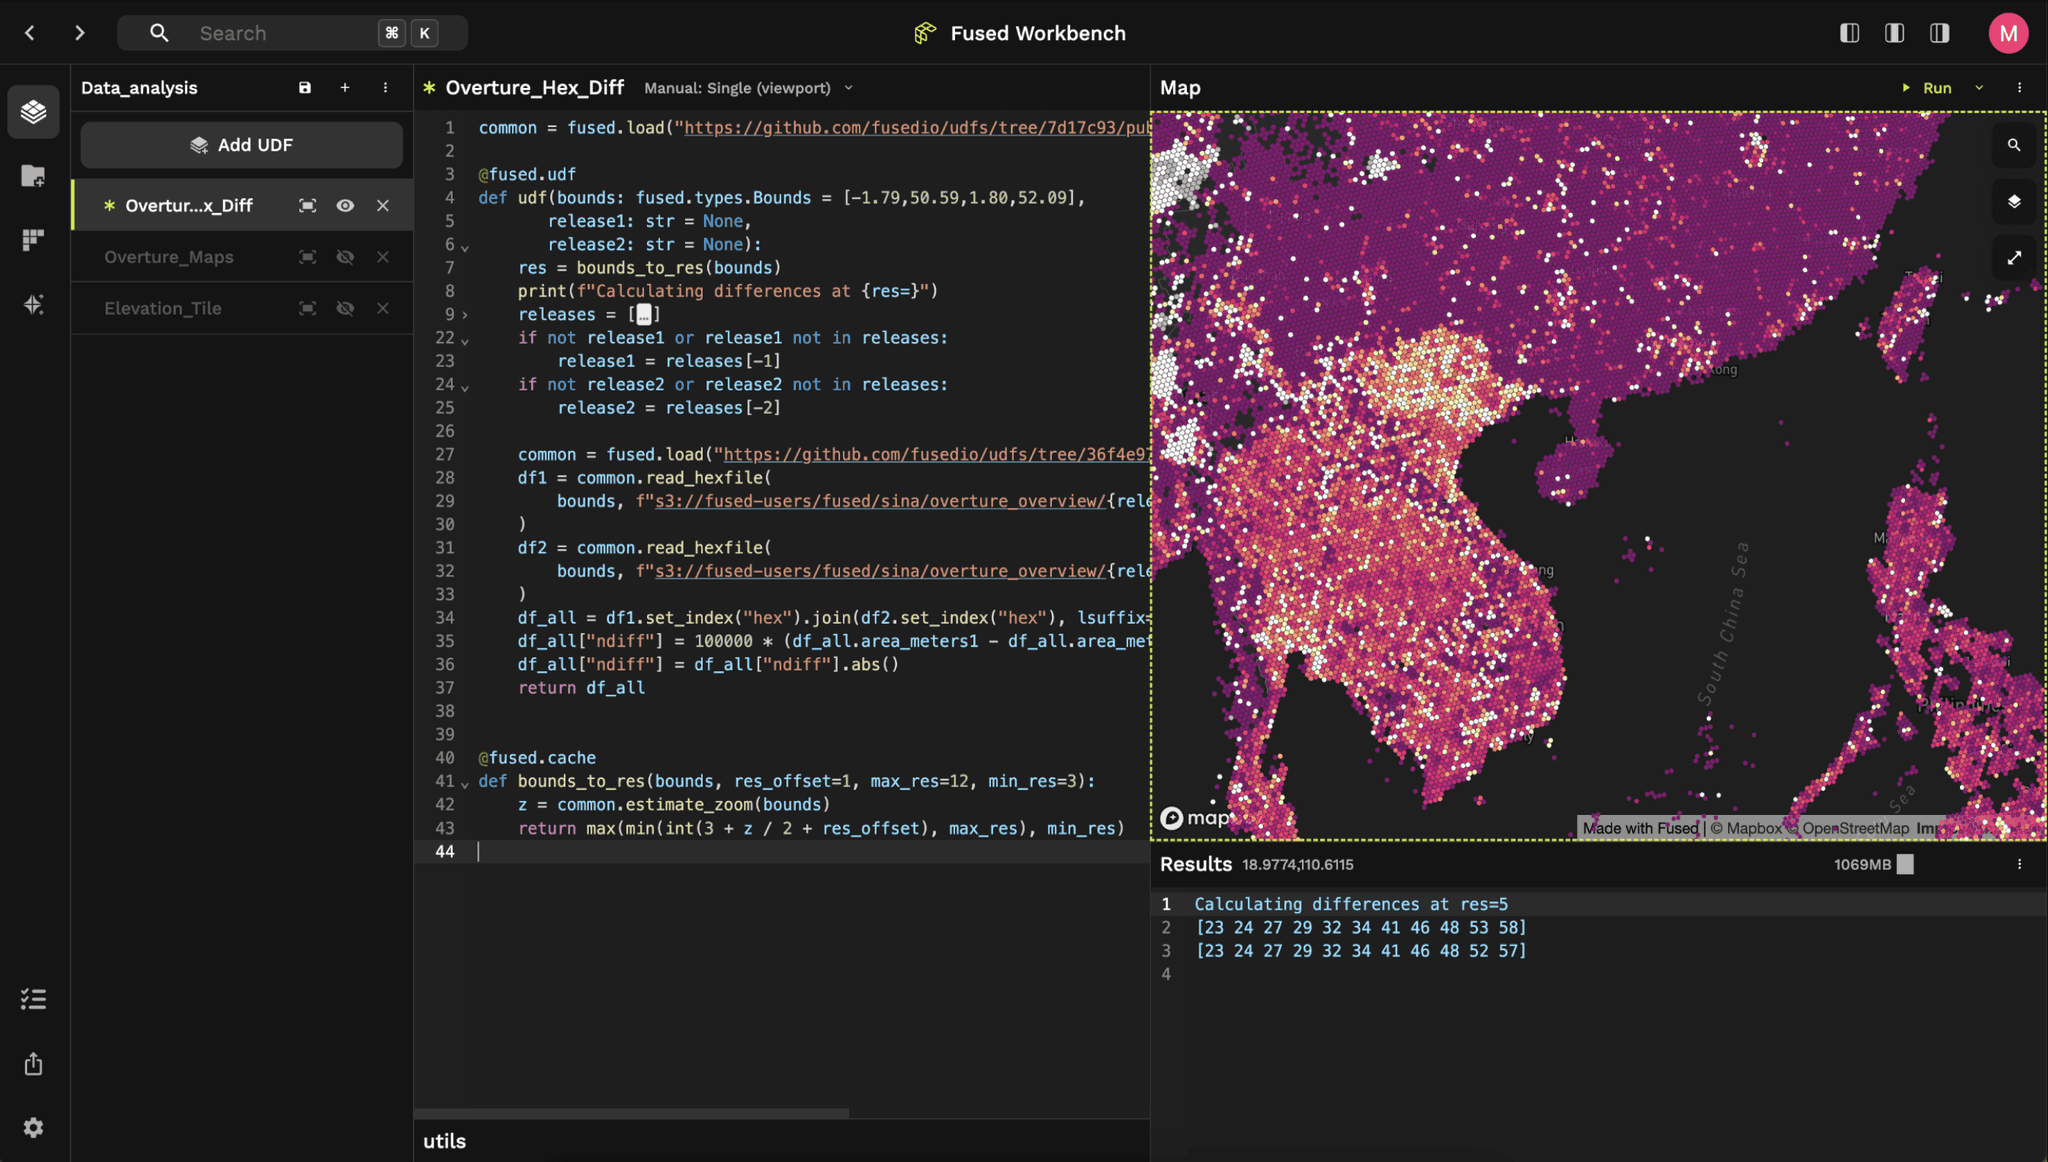Expand the Run options chevron
This screenshot has width=2048, height=1162.
1979,88
